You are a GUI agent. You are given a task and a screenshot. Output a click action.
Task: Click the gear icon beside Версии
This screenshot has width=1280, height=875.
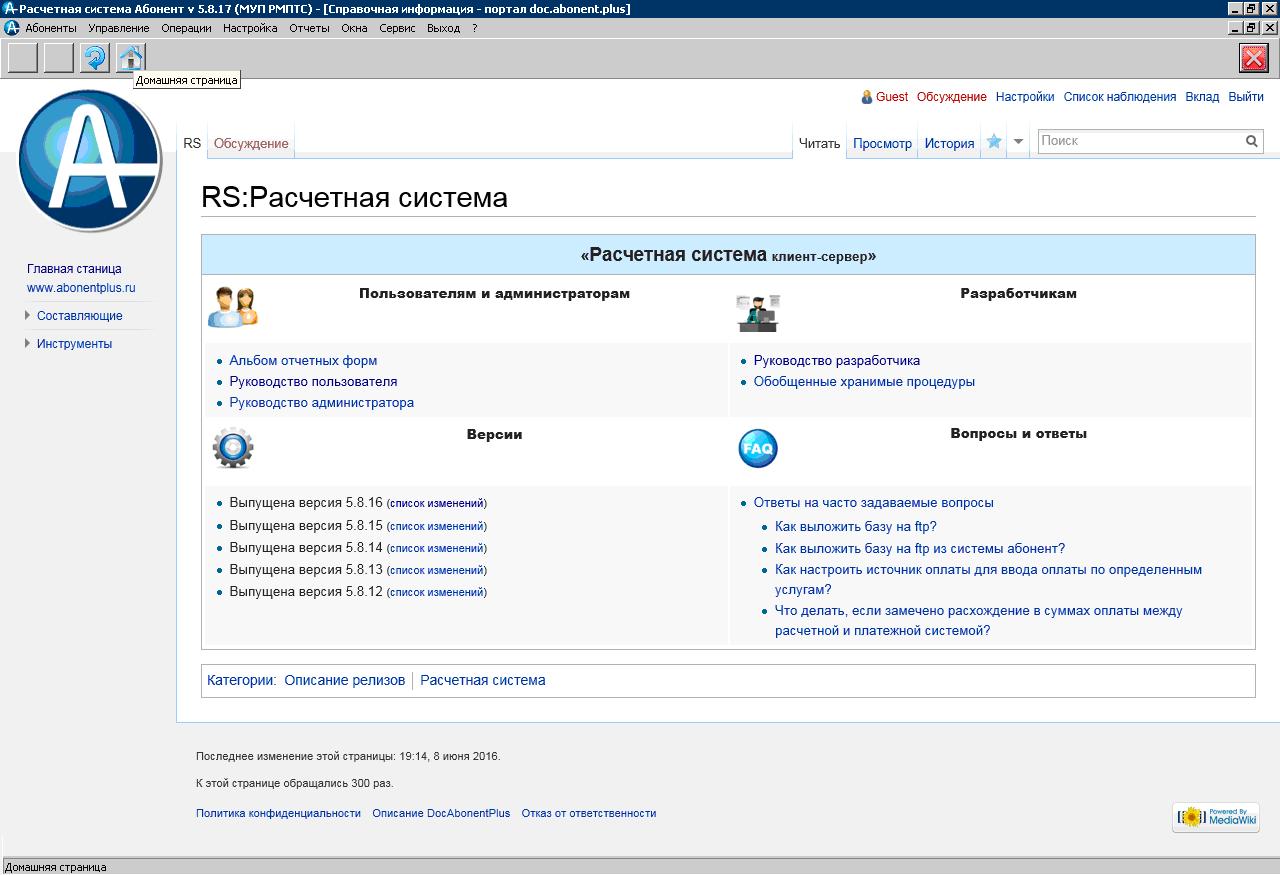[x=233, y=448]
